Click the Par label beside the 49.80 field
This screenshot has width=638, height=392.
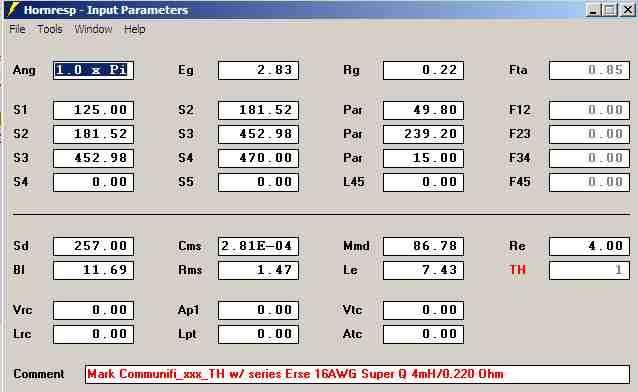(x=353, y=110)
